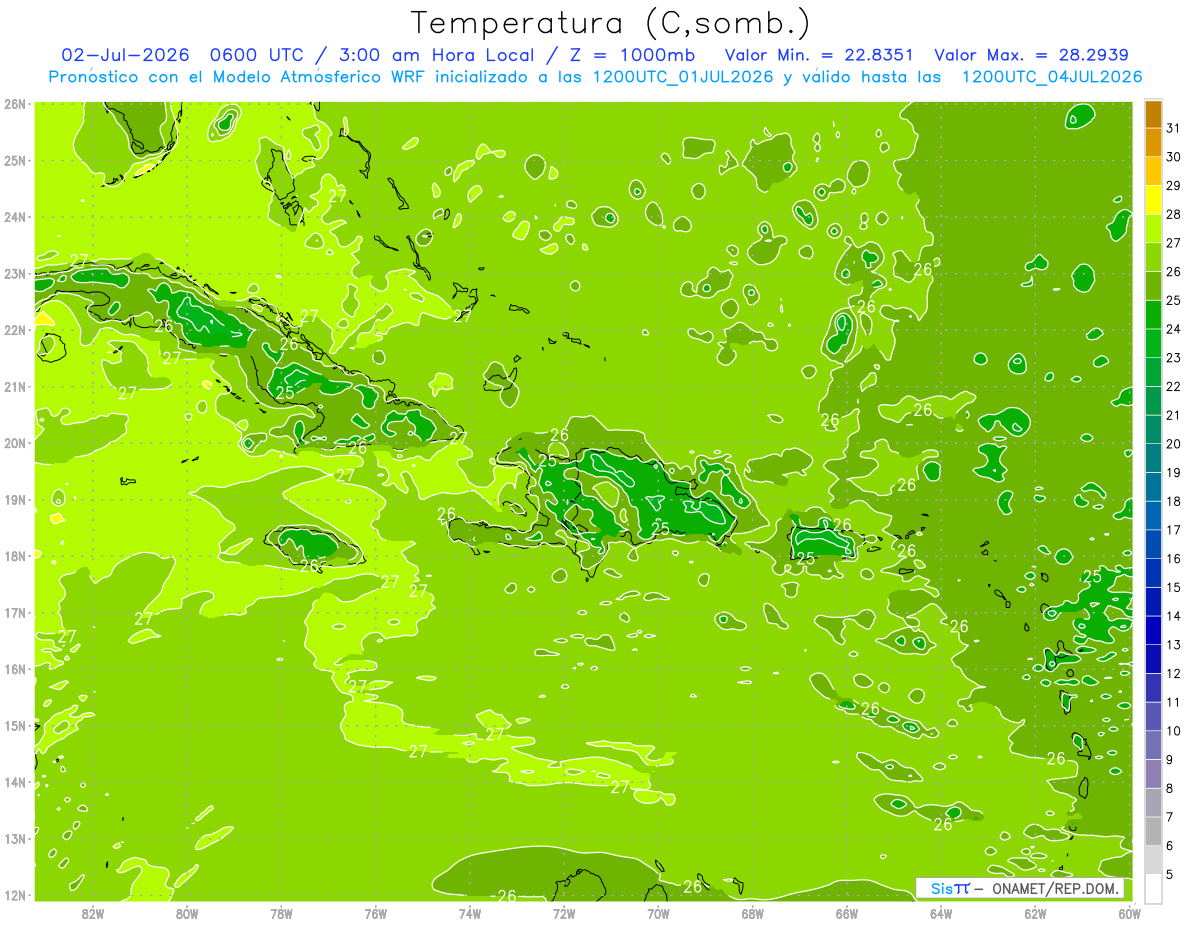Click color scale label "15"
1200x927 pixels.
pyautogui.click(x=1174, y=587)
